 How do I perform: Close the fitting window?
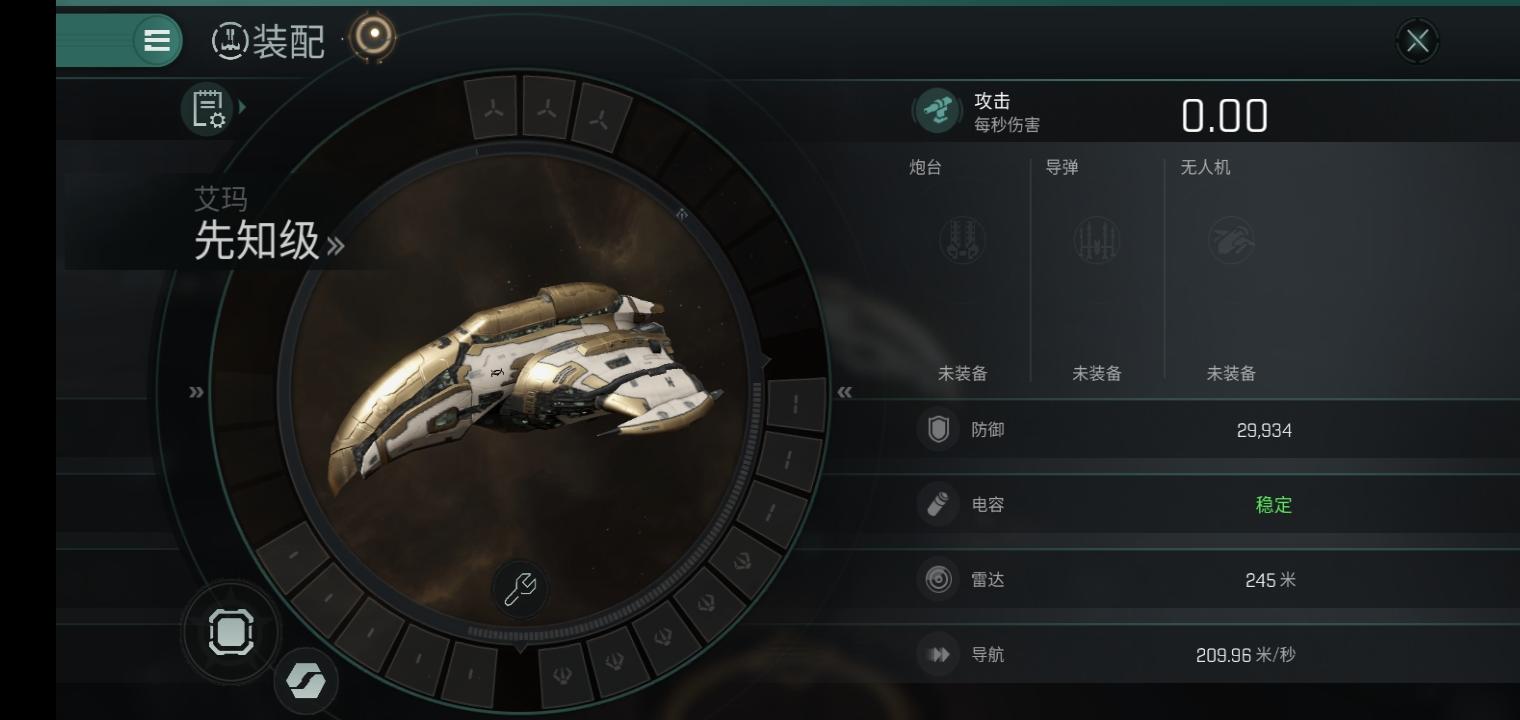click(x=1417, y=41)
